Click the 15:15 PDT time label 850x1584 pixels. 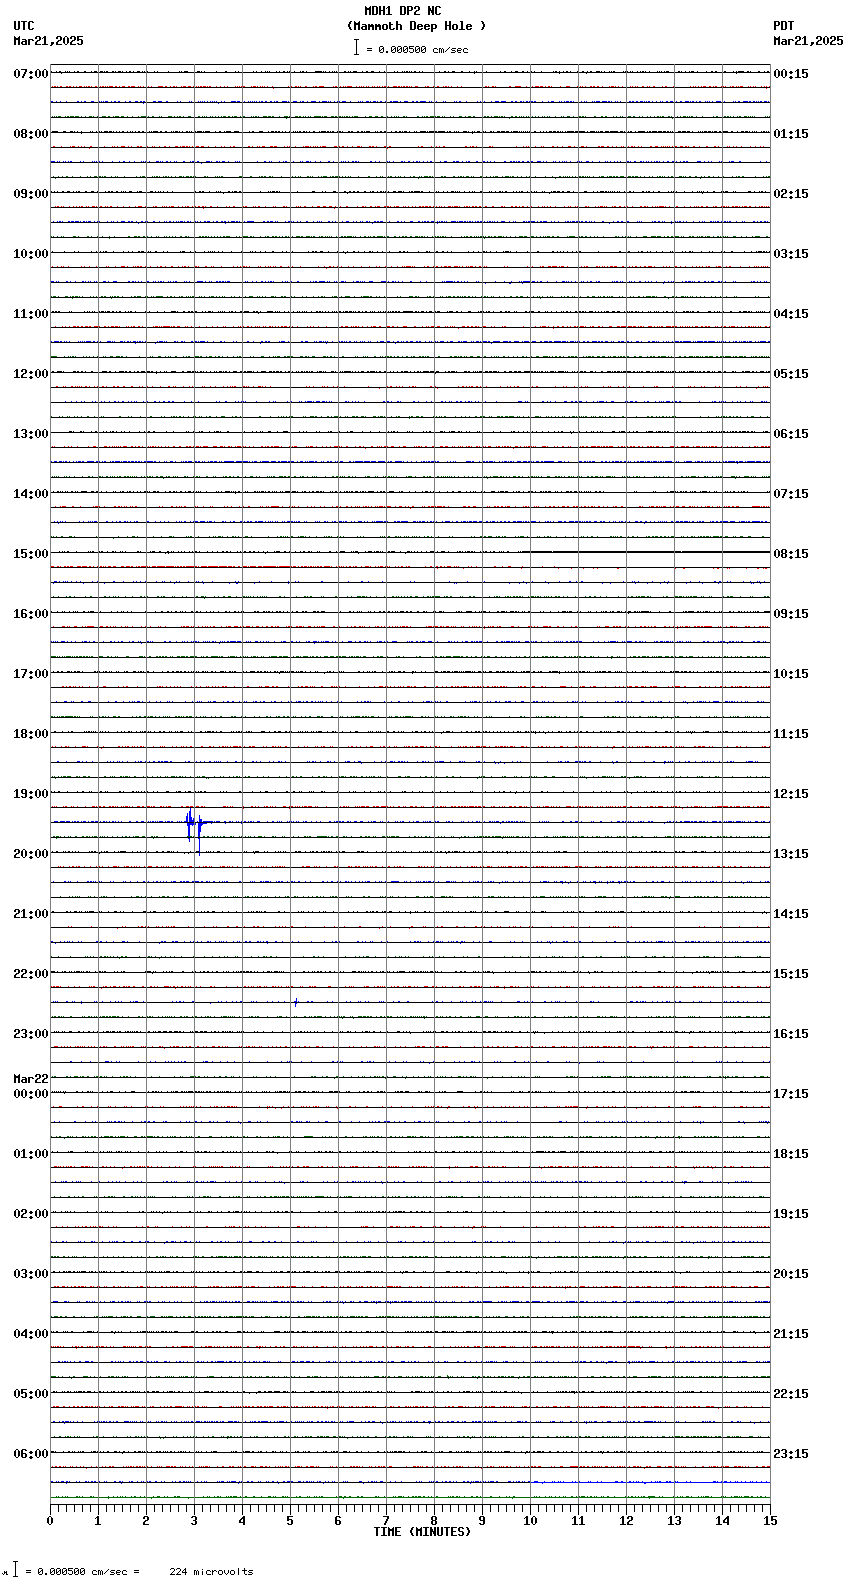click(x=791, y=974)
